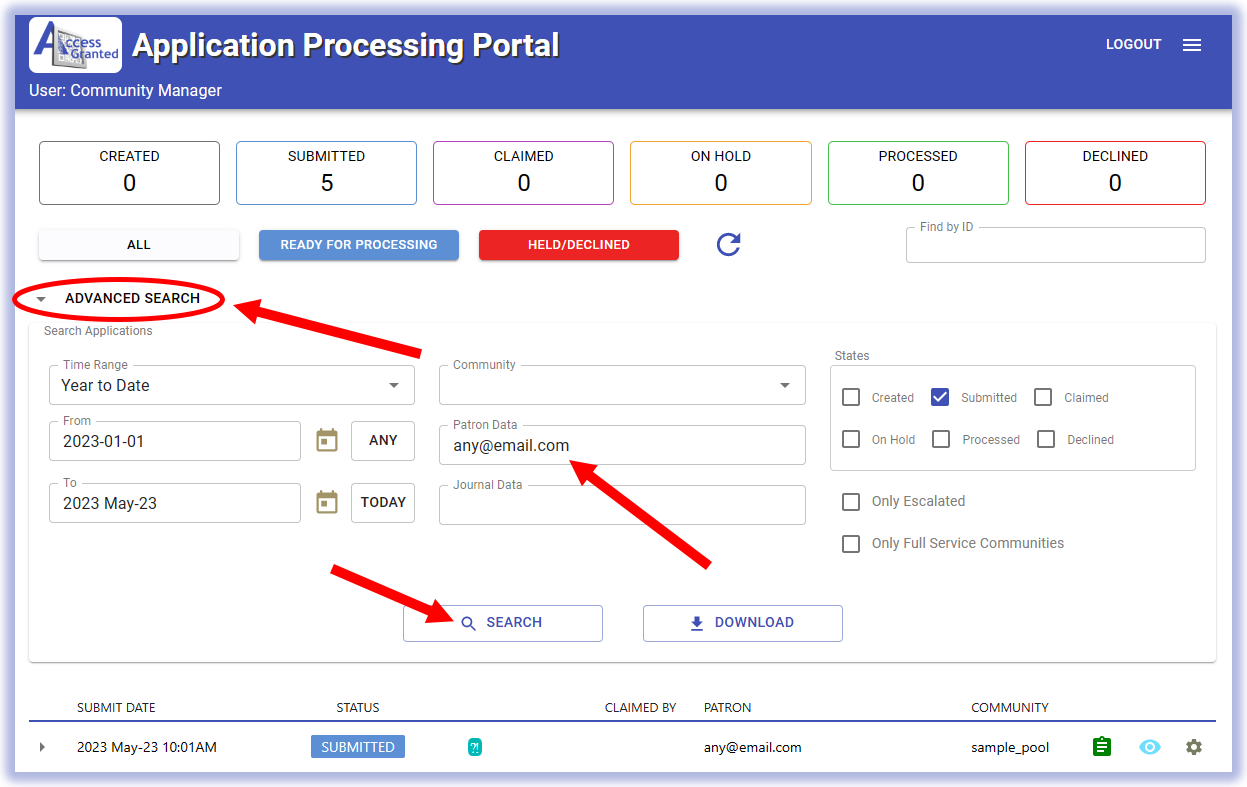Uncheck the Submitted state checkbox

[x=940, y=397]
